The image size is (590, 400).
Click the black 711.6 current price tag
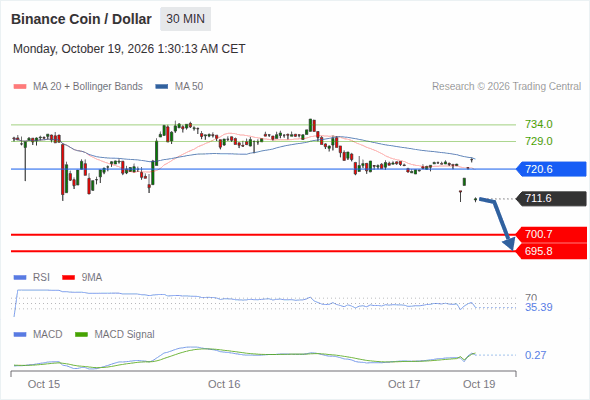pos(551,198)
